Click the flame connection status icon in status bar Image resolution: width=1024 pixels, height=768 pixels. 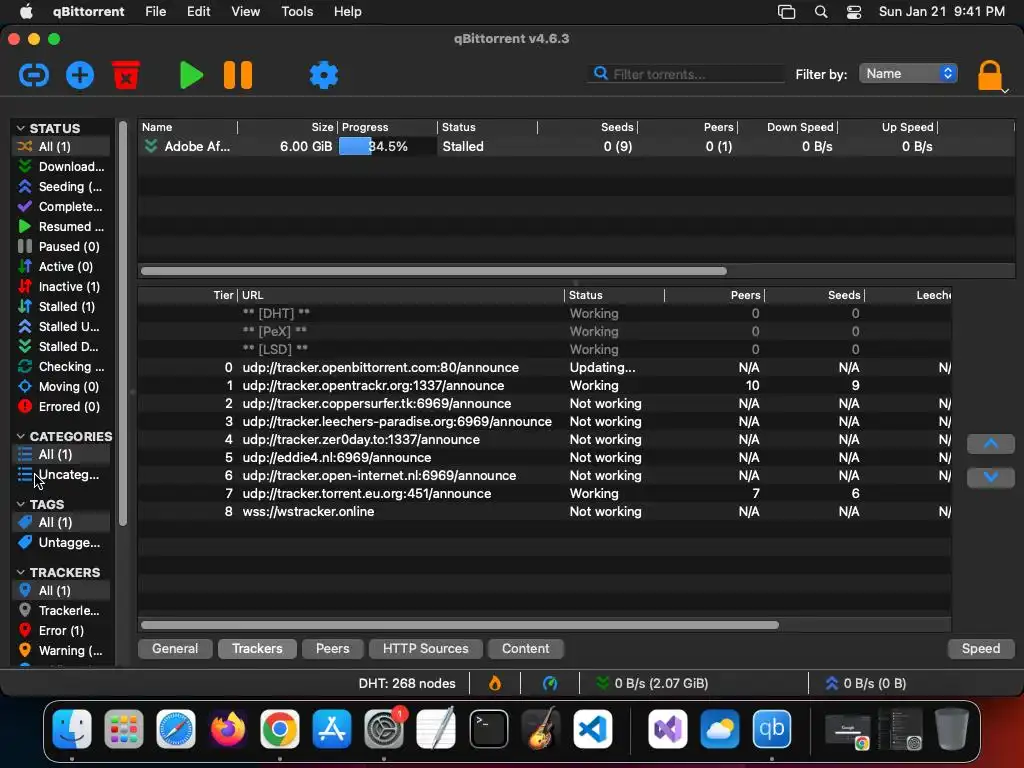(495, 684)
